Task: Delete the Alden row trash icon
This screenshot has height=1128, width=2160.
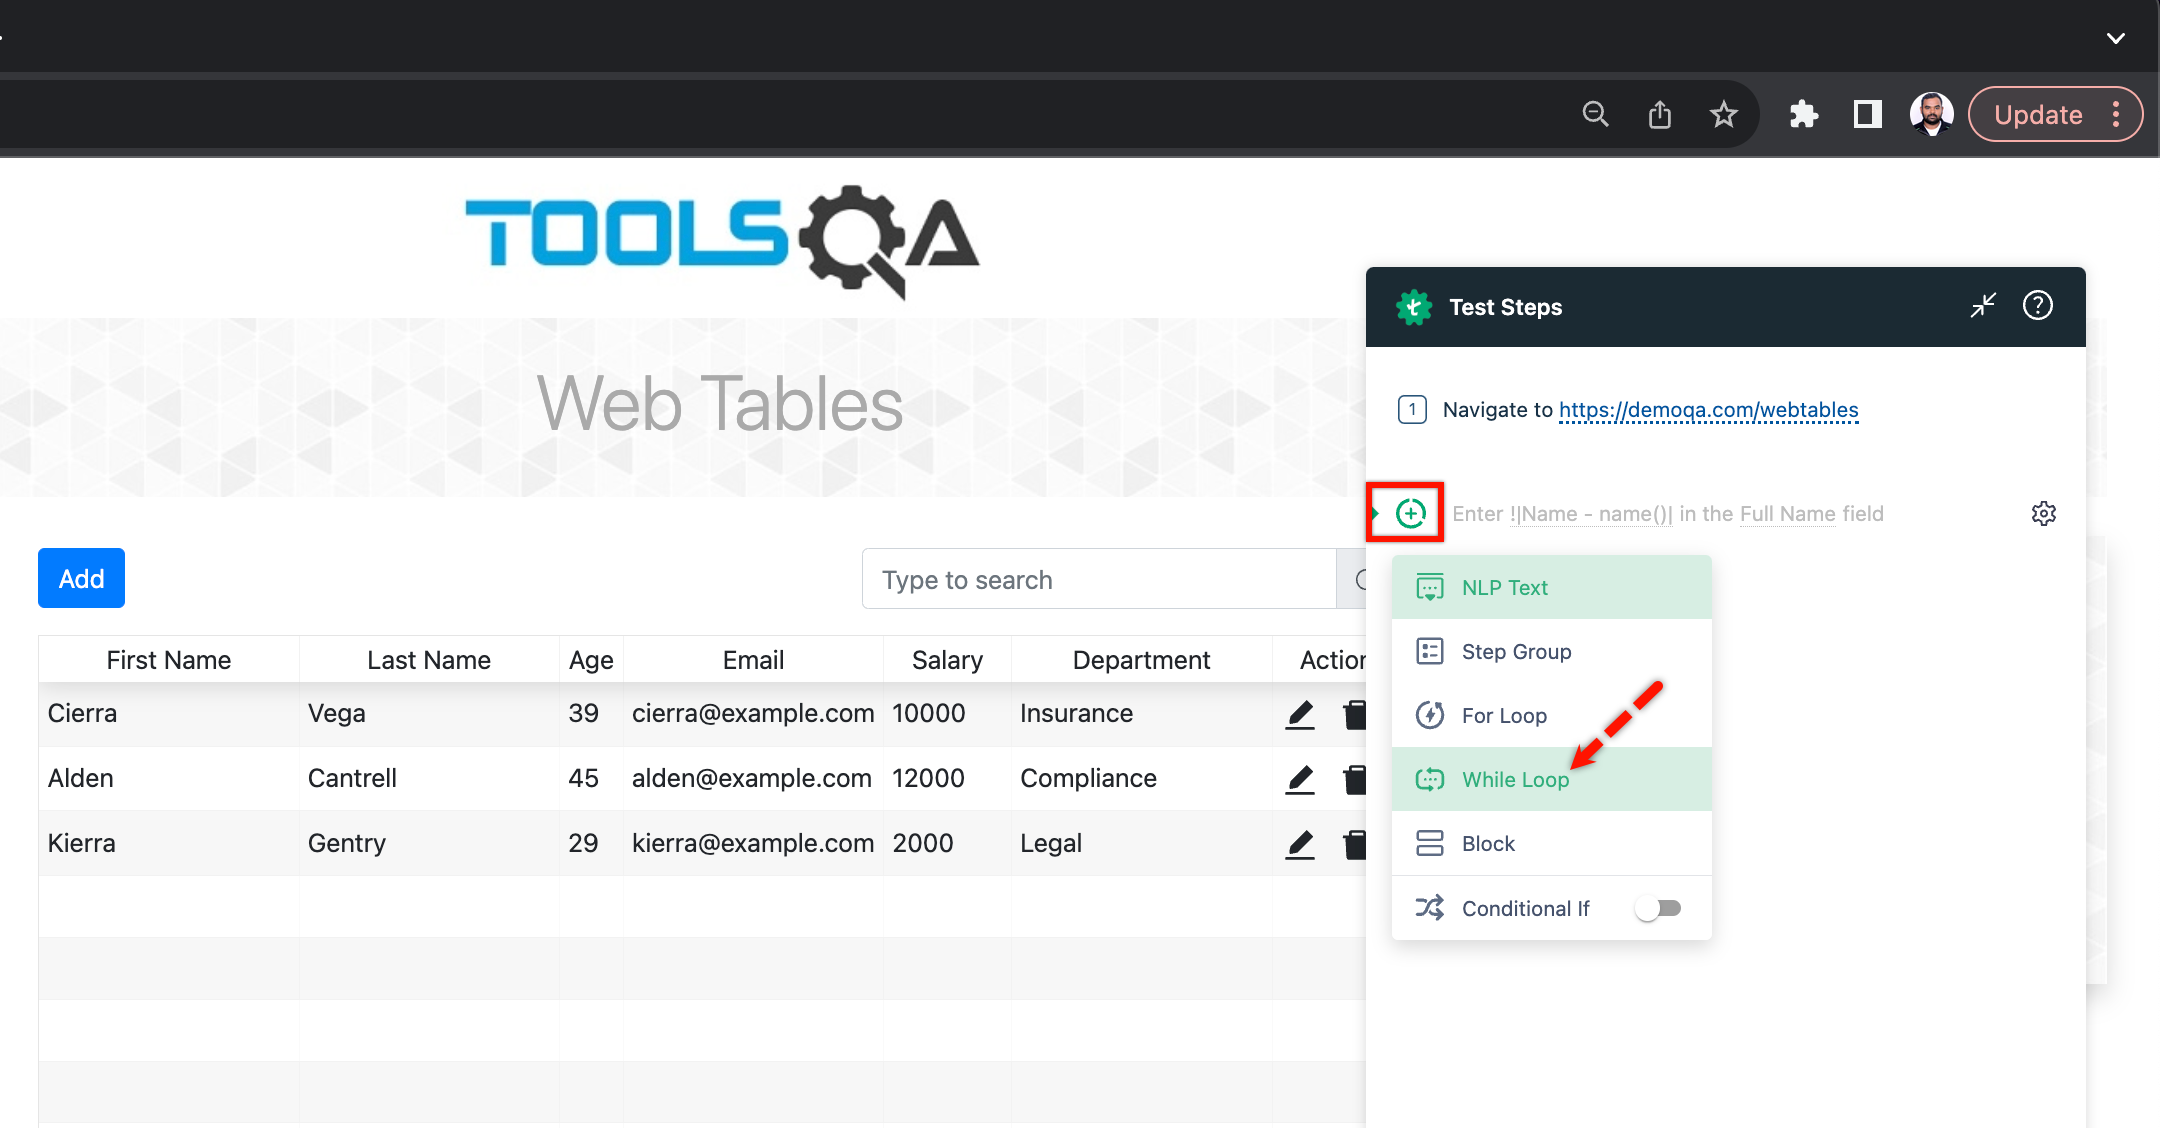Action: [x=1355, y=779]
